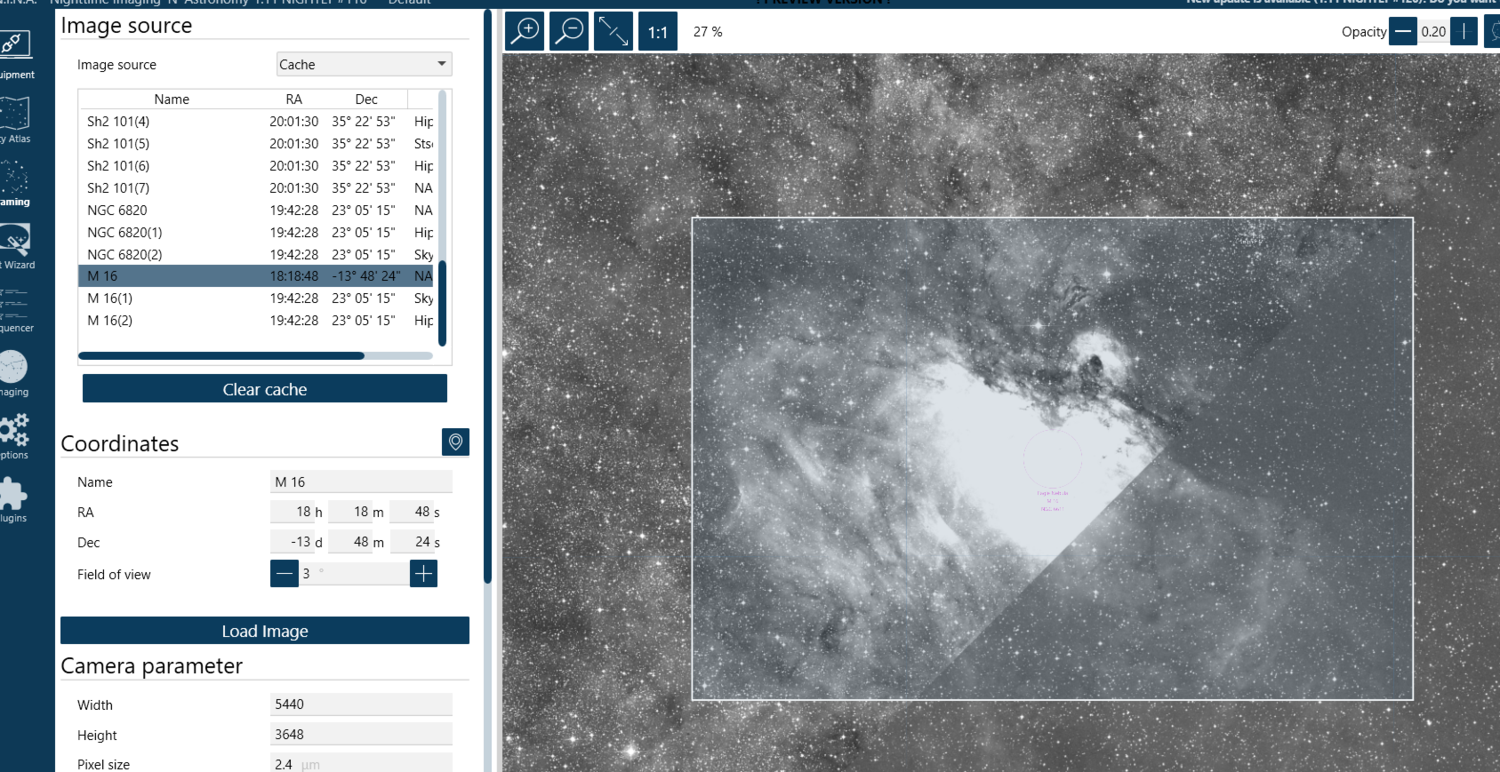Fit image to view with arrows icon
1500x772 pixels.
[613, 31]
